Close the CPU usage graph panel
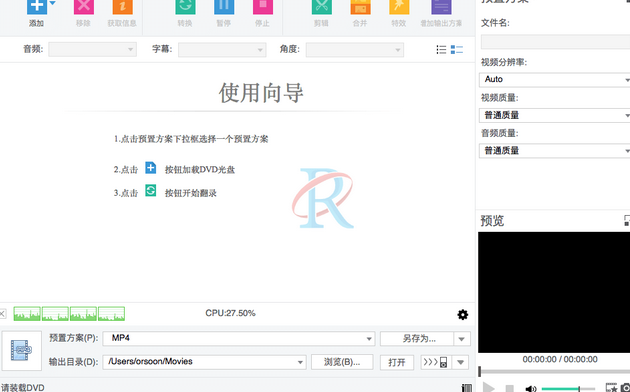The height and width of the screenshot is (392, 630). (2, 314)
